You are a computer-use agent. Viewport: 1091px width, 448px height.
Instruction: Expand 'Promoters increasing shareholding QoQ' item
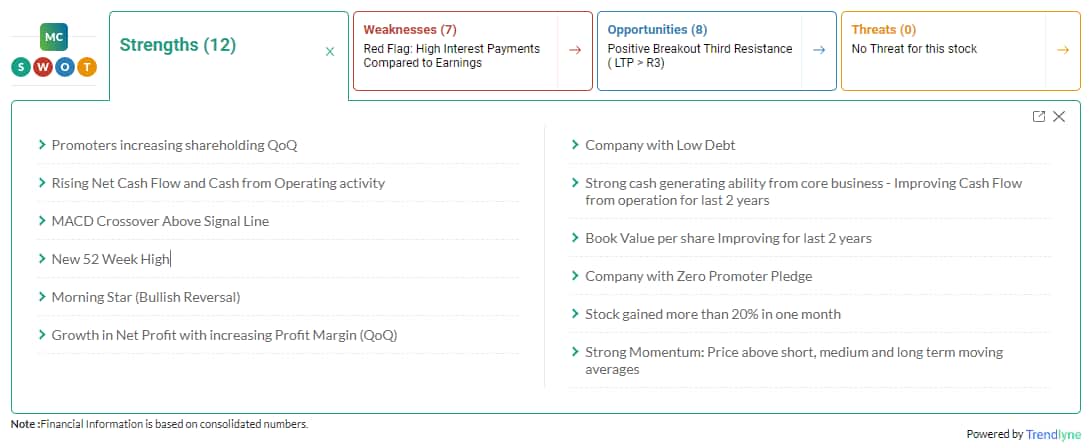(174, 145)
